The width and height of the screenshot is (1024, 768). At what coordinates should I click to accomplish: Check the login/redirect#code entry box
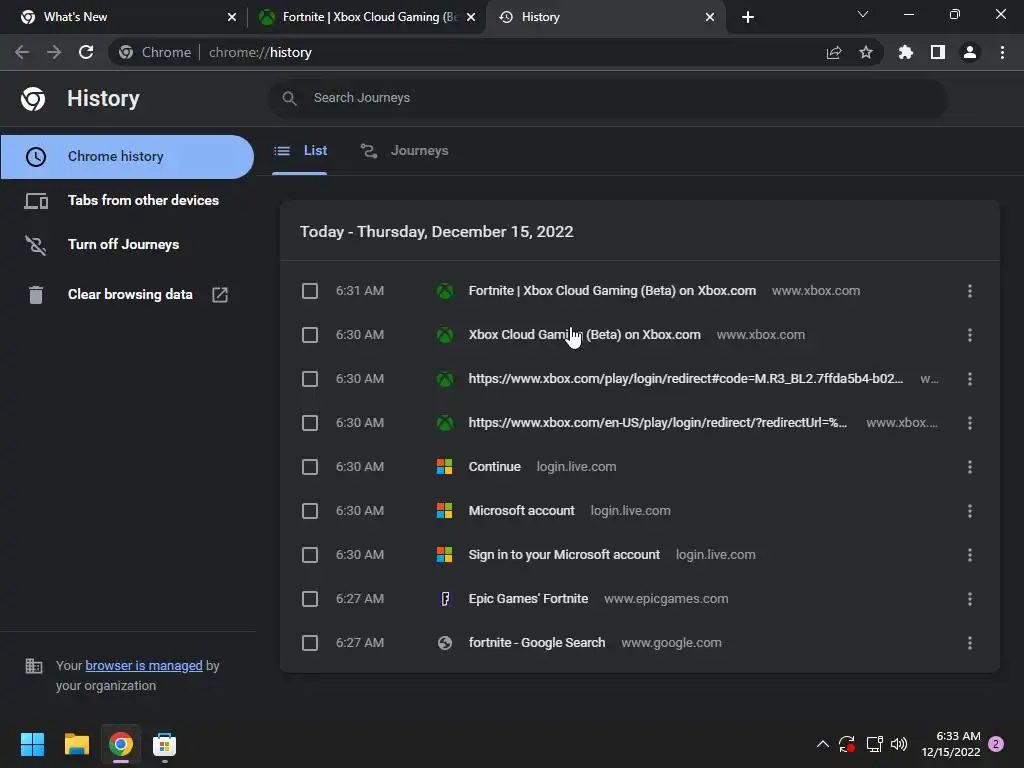coord(310,379)
